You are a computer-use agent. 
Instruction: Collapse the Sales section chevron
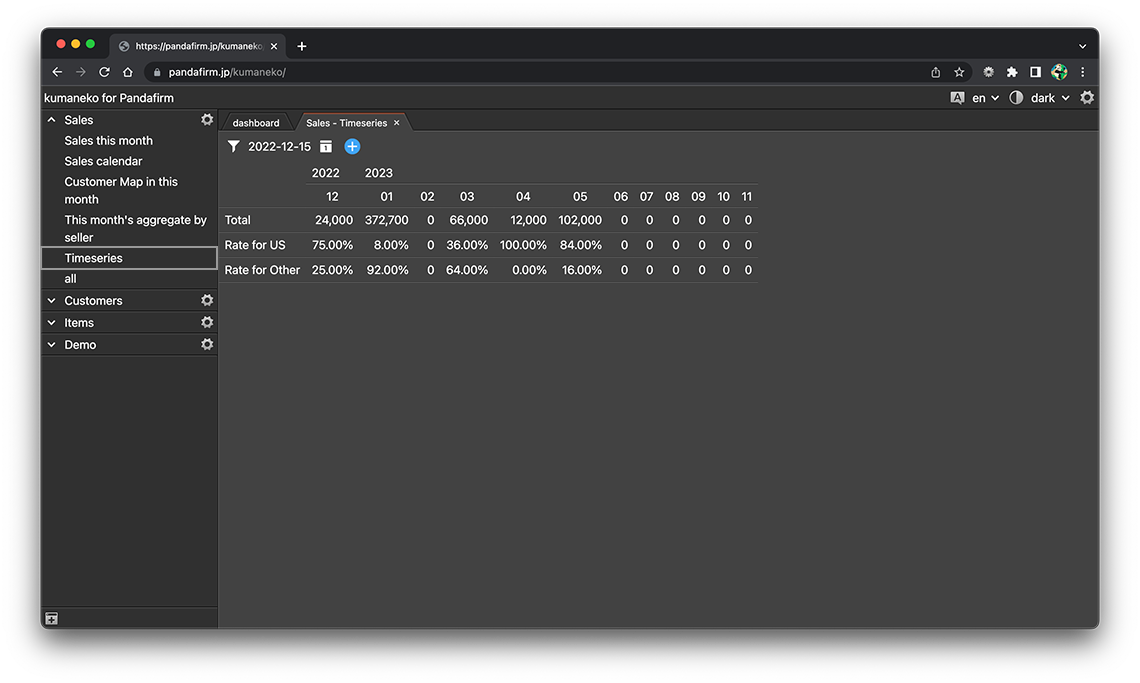[52, 120]
